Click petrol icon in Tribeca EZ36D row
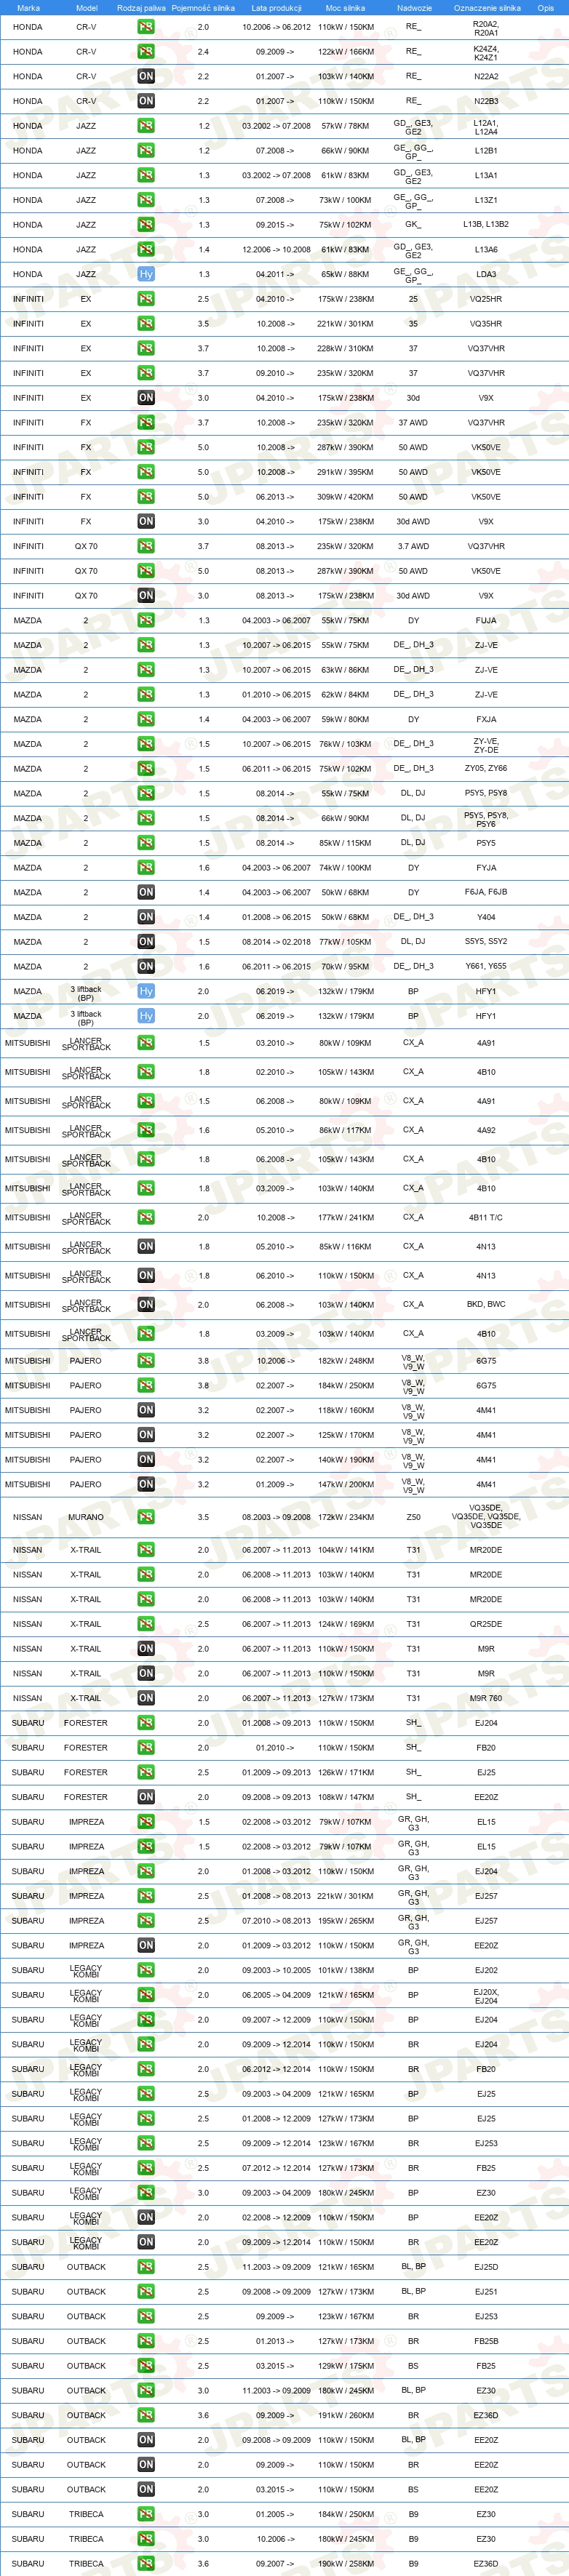The width and height of the screenshot is (569, 2576). 146,2564
